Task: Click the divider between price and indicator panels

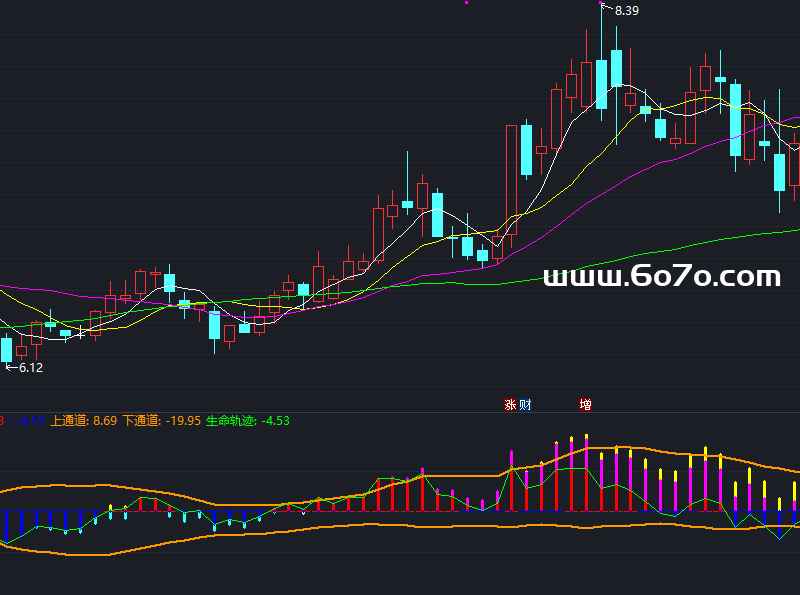Action: tap(400, 412)
